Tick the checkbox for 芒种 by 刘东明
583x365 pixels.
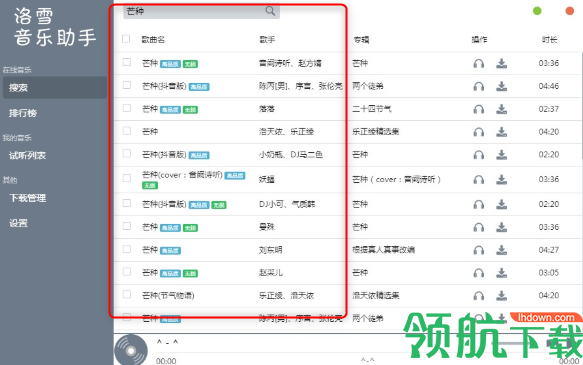pos(127,249)
